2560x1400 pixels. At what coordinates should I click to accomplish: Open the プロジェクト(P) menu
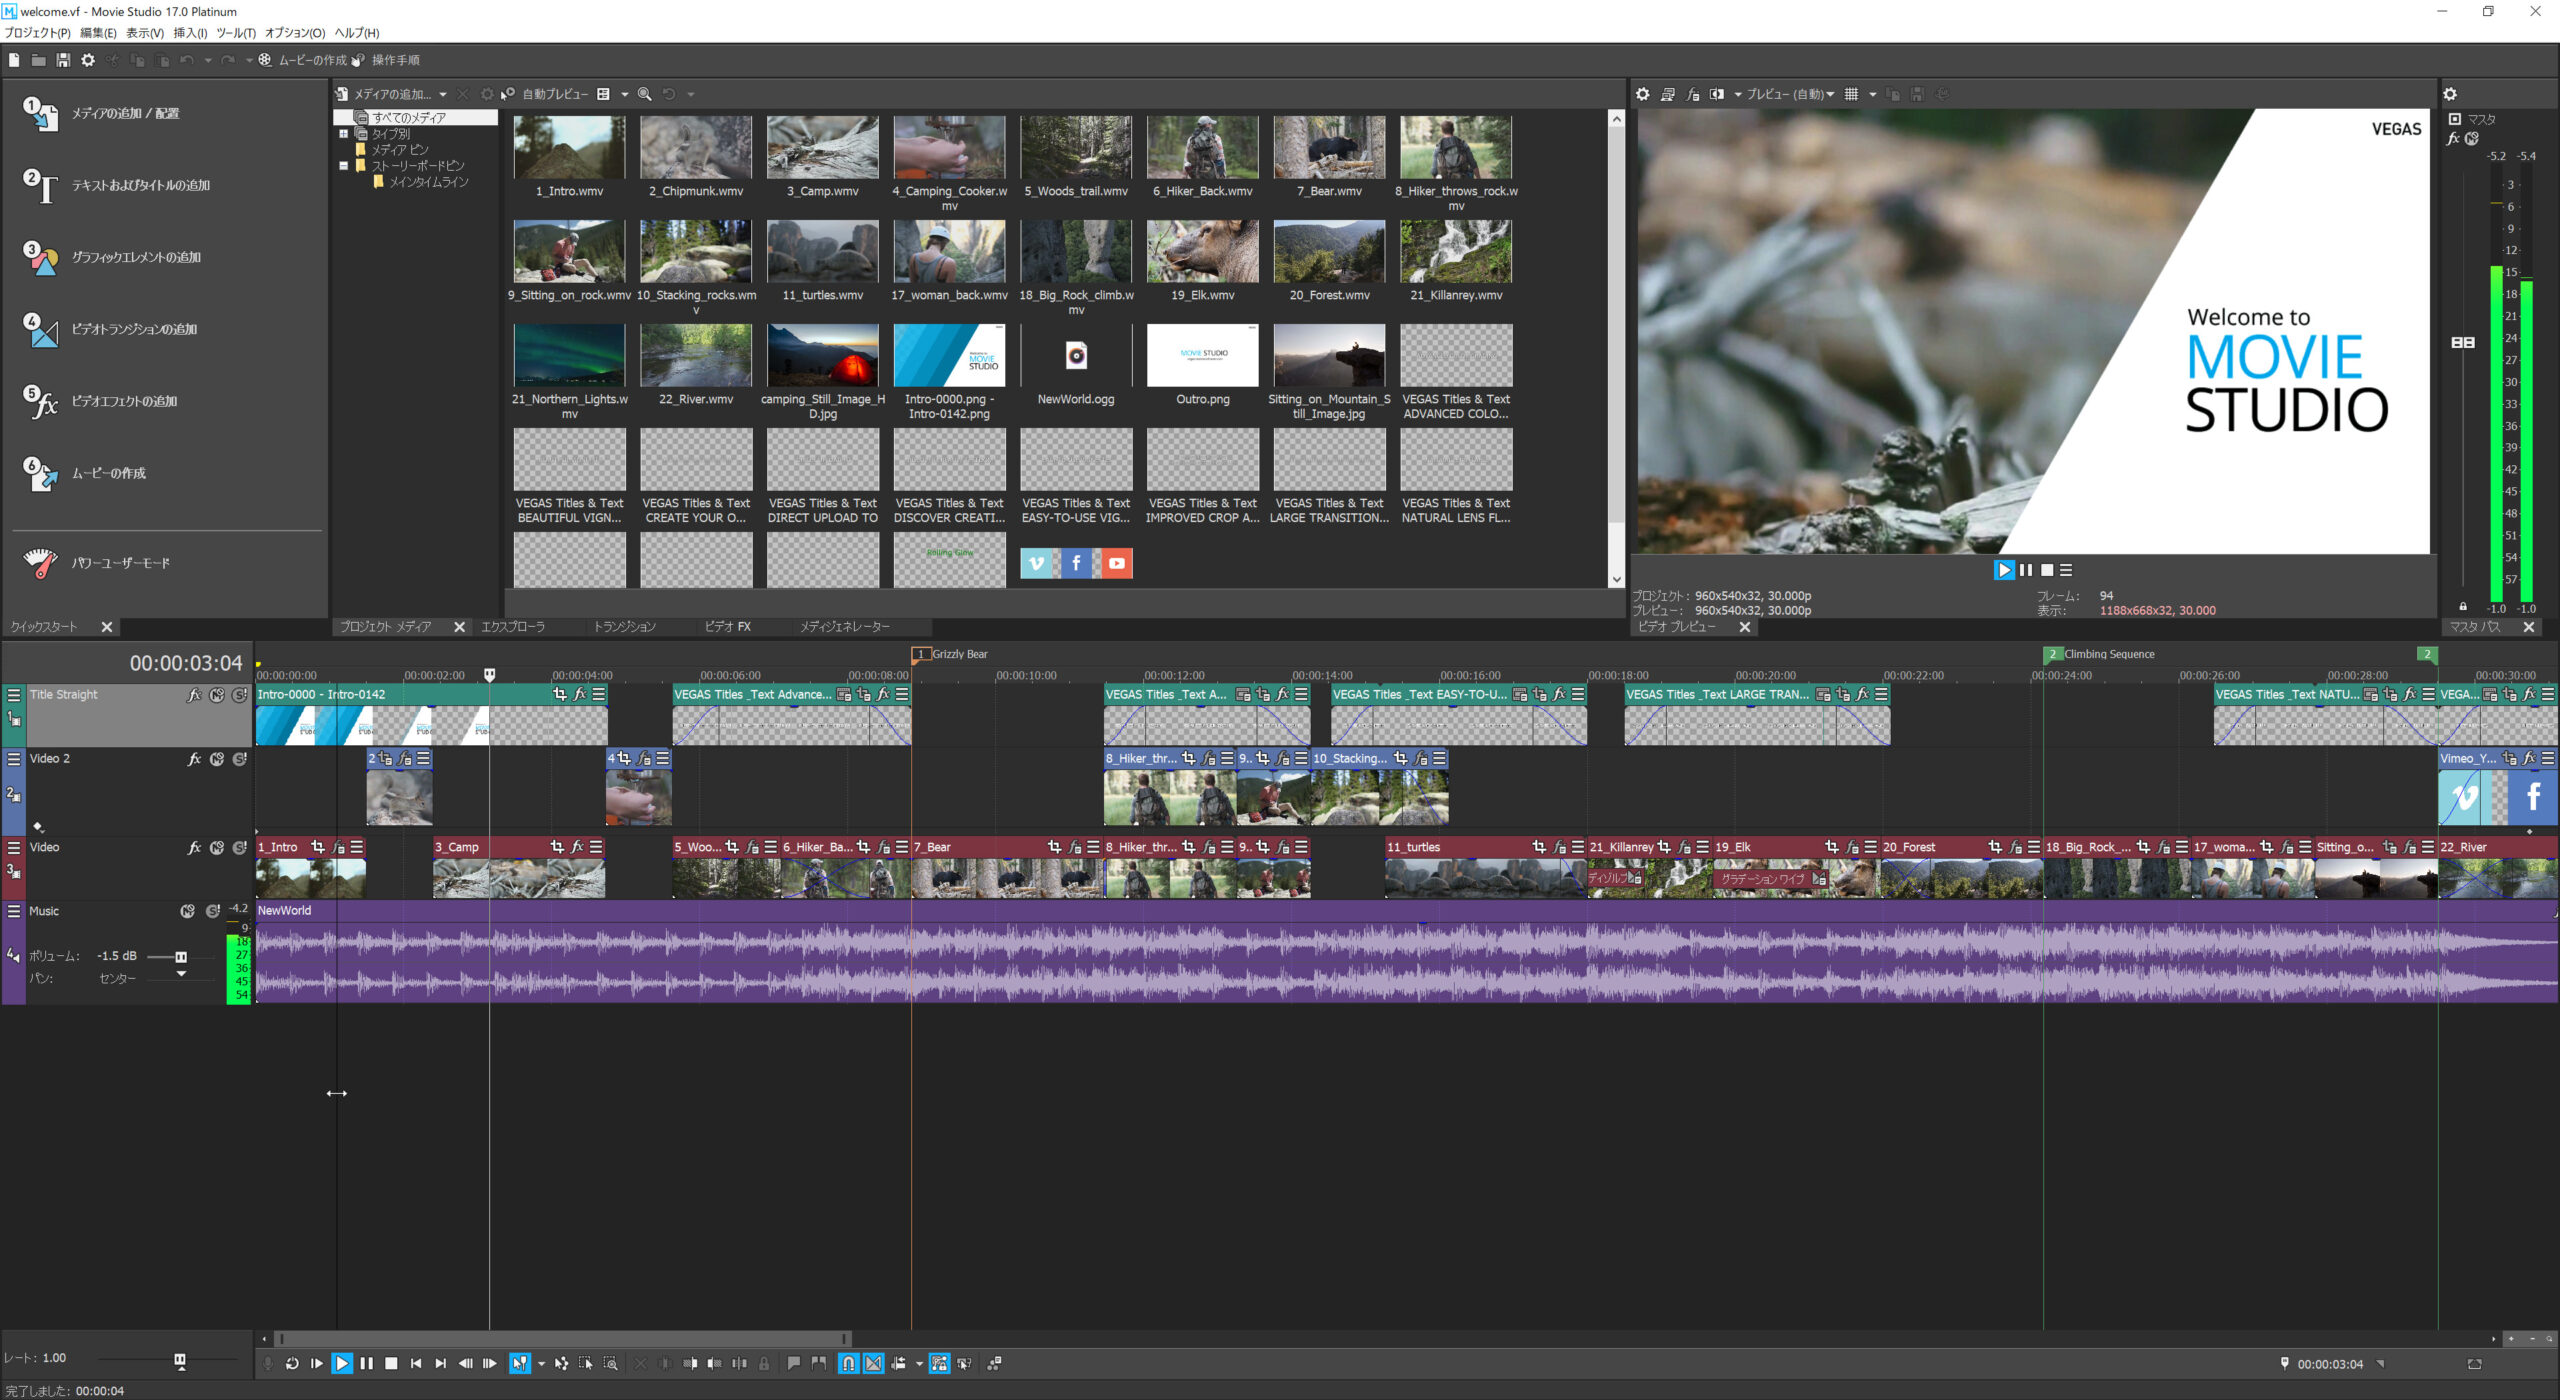(37, 33)
